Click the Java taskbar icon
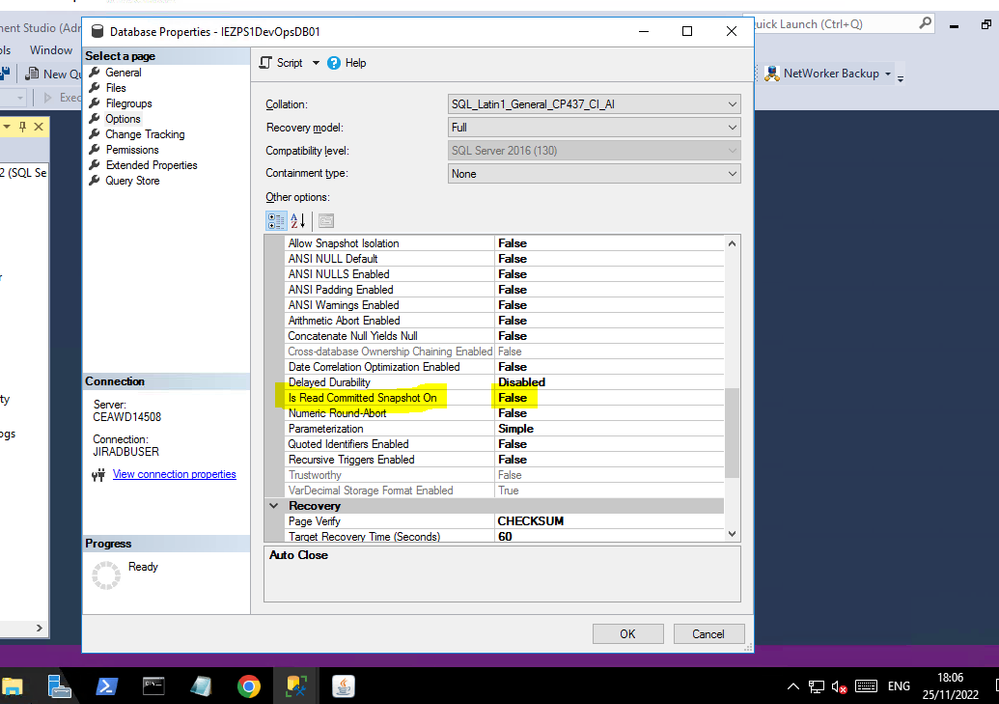The height and width of the screenshot is (704, 999). [343, 686]
